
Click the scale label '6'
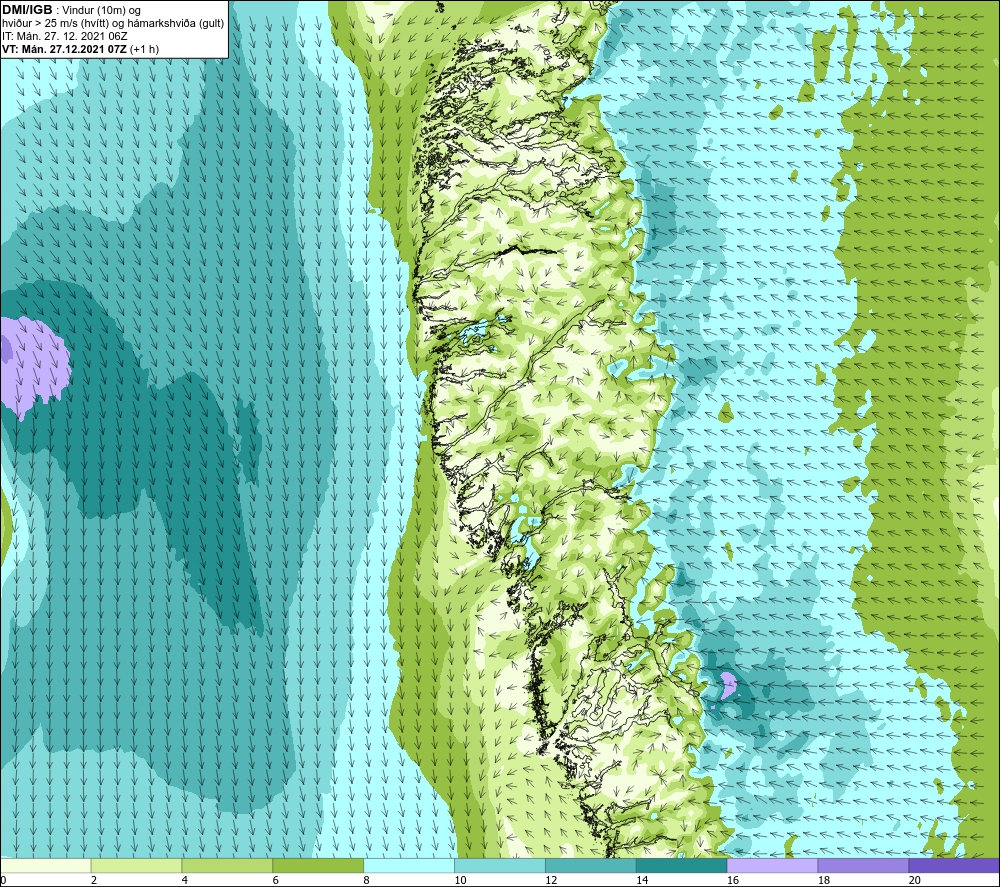[x=276, y=880]
